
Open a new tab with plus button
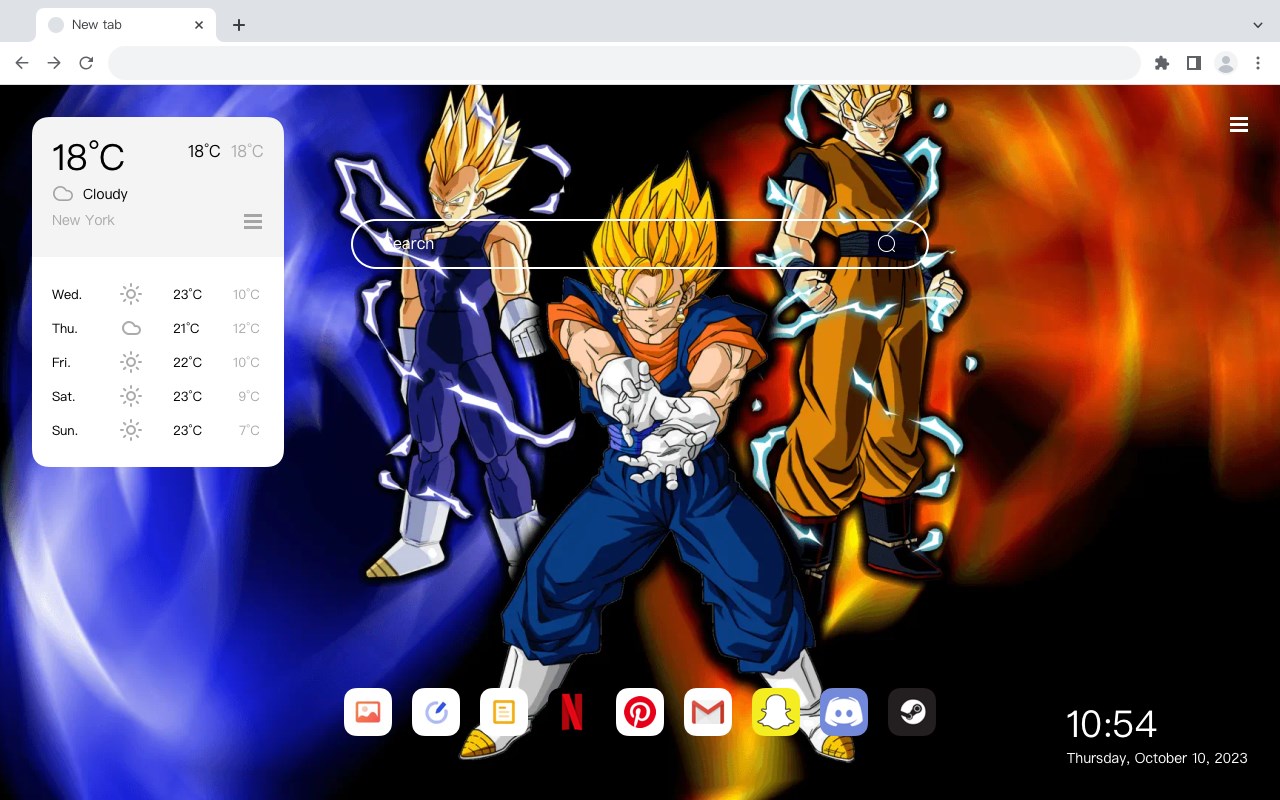238,25
